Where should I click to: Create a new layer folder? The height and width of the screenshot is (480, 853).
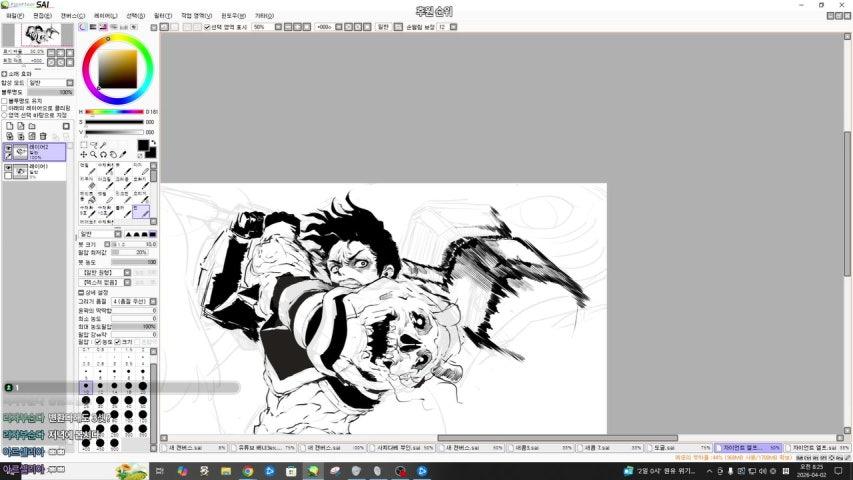point(32,126)
